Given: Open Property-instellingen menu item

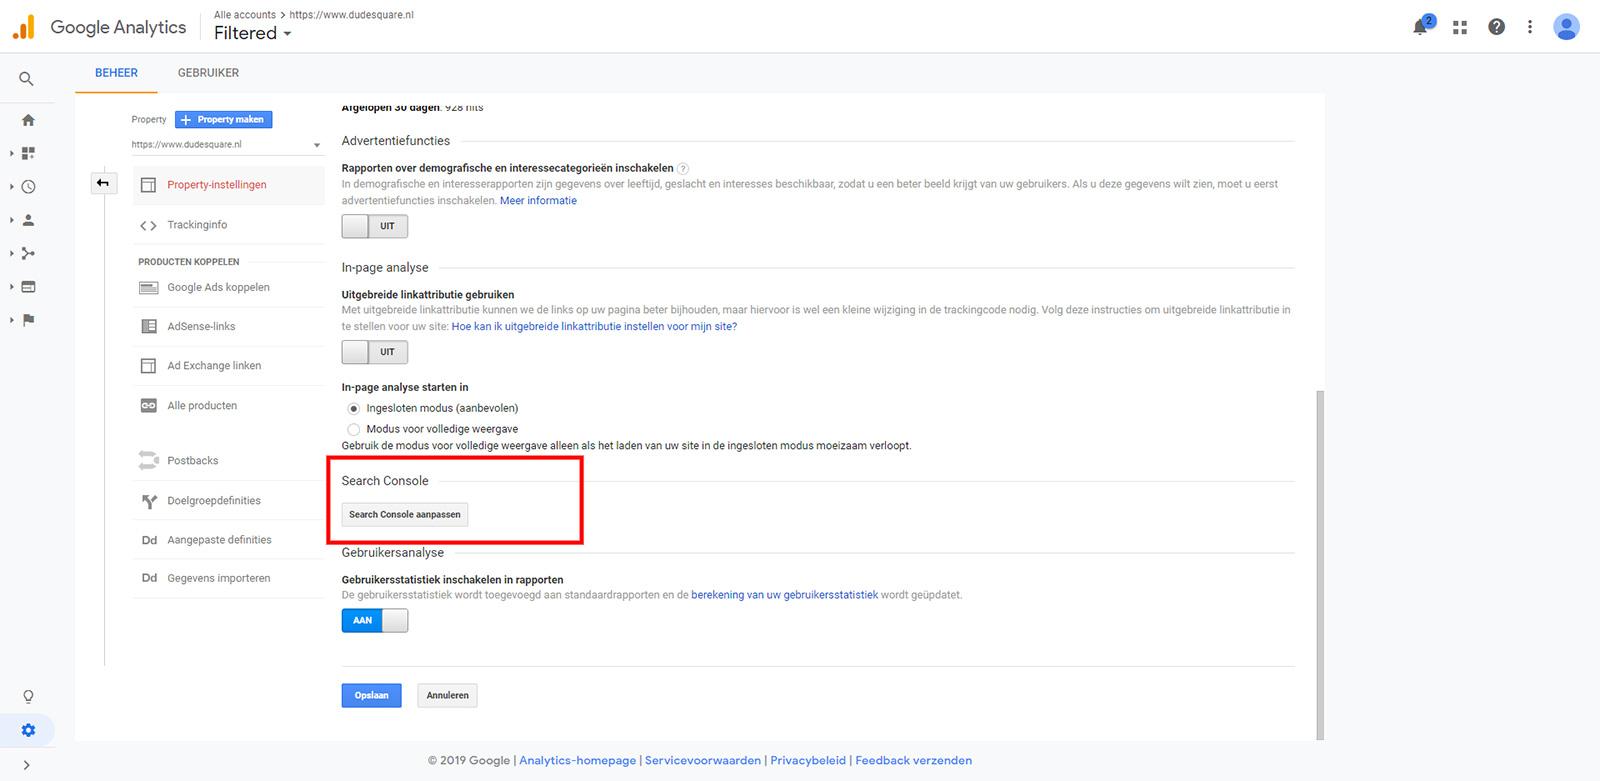Looking at the screenshot, I should click(229, 185).
